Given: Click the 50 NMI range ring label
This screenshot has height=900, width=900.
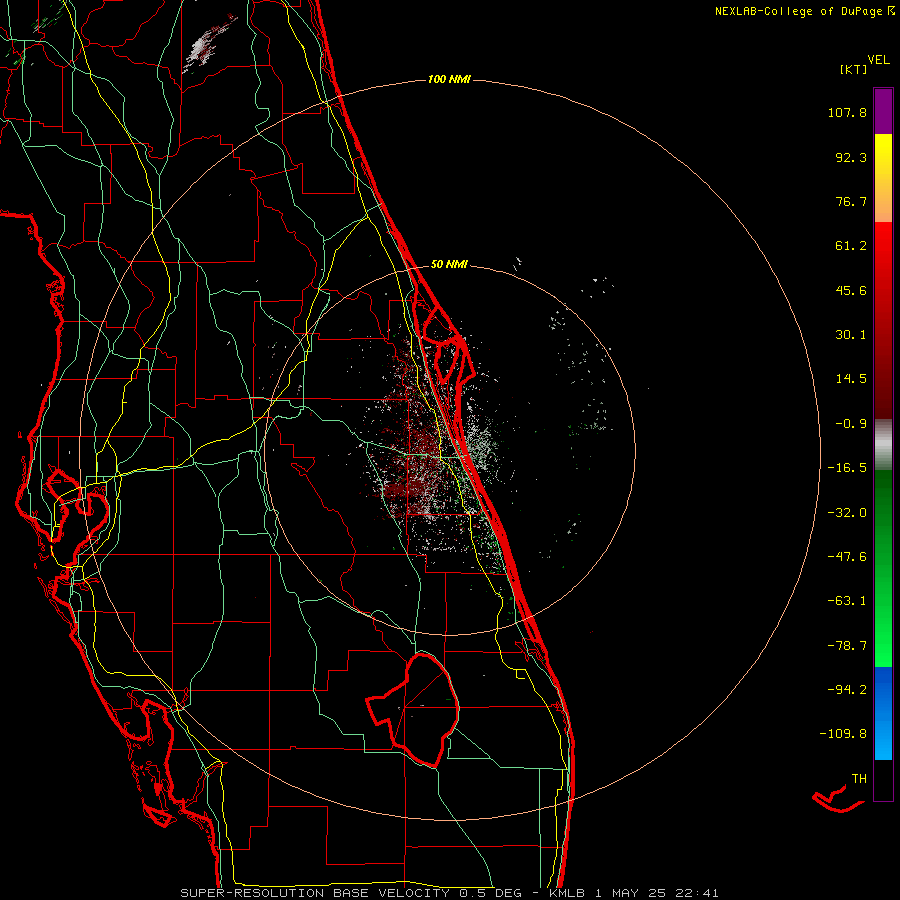Looking at the screenshot, I should pos(449,265).
